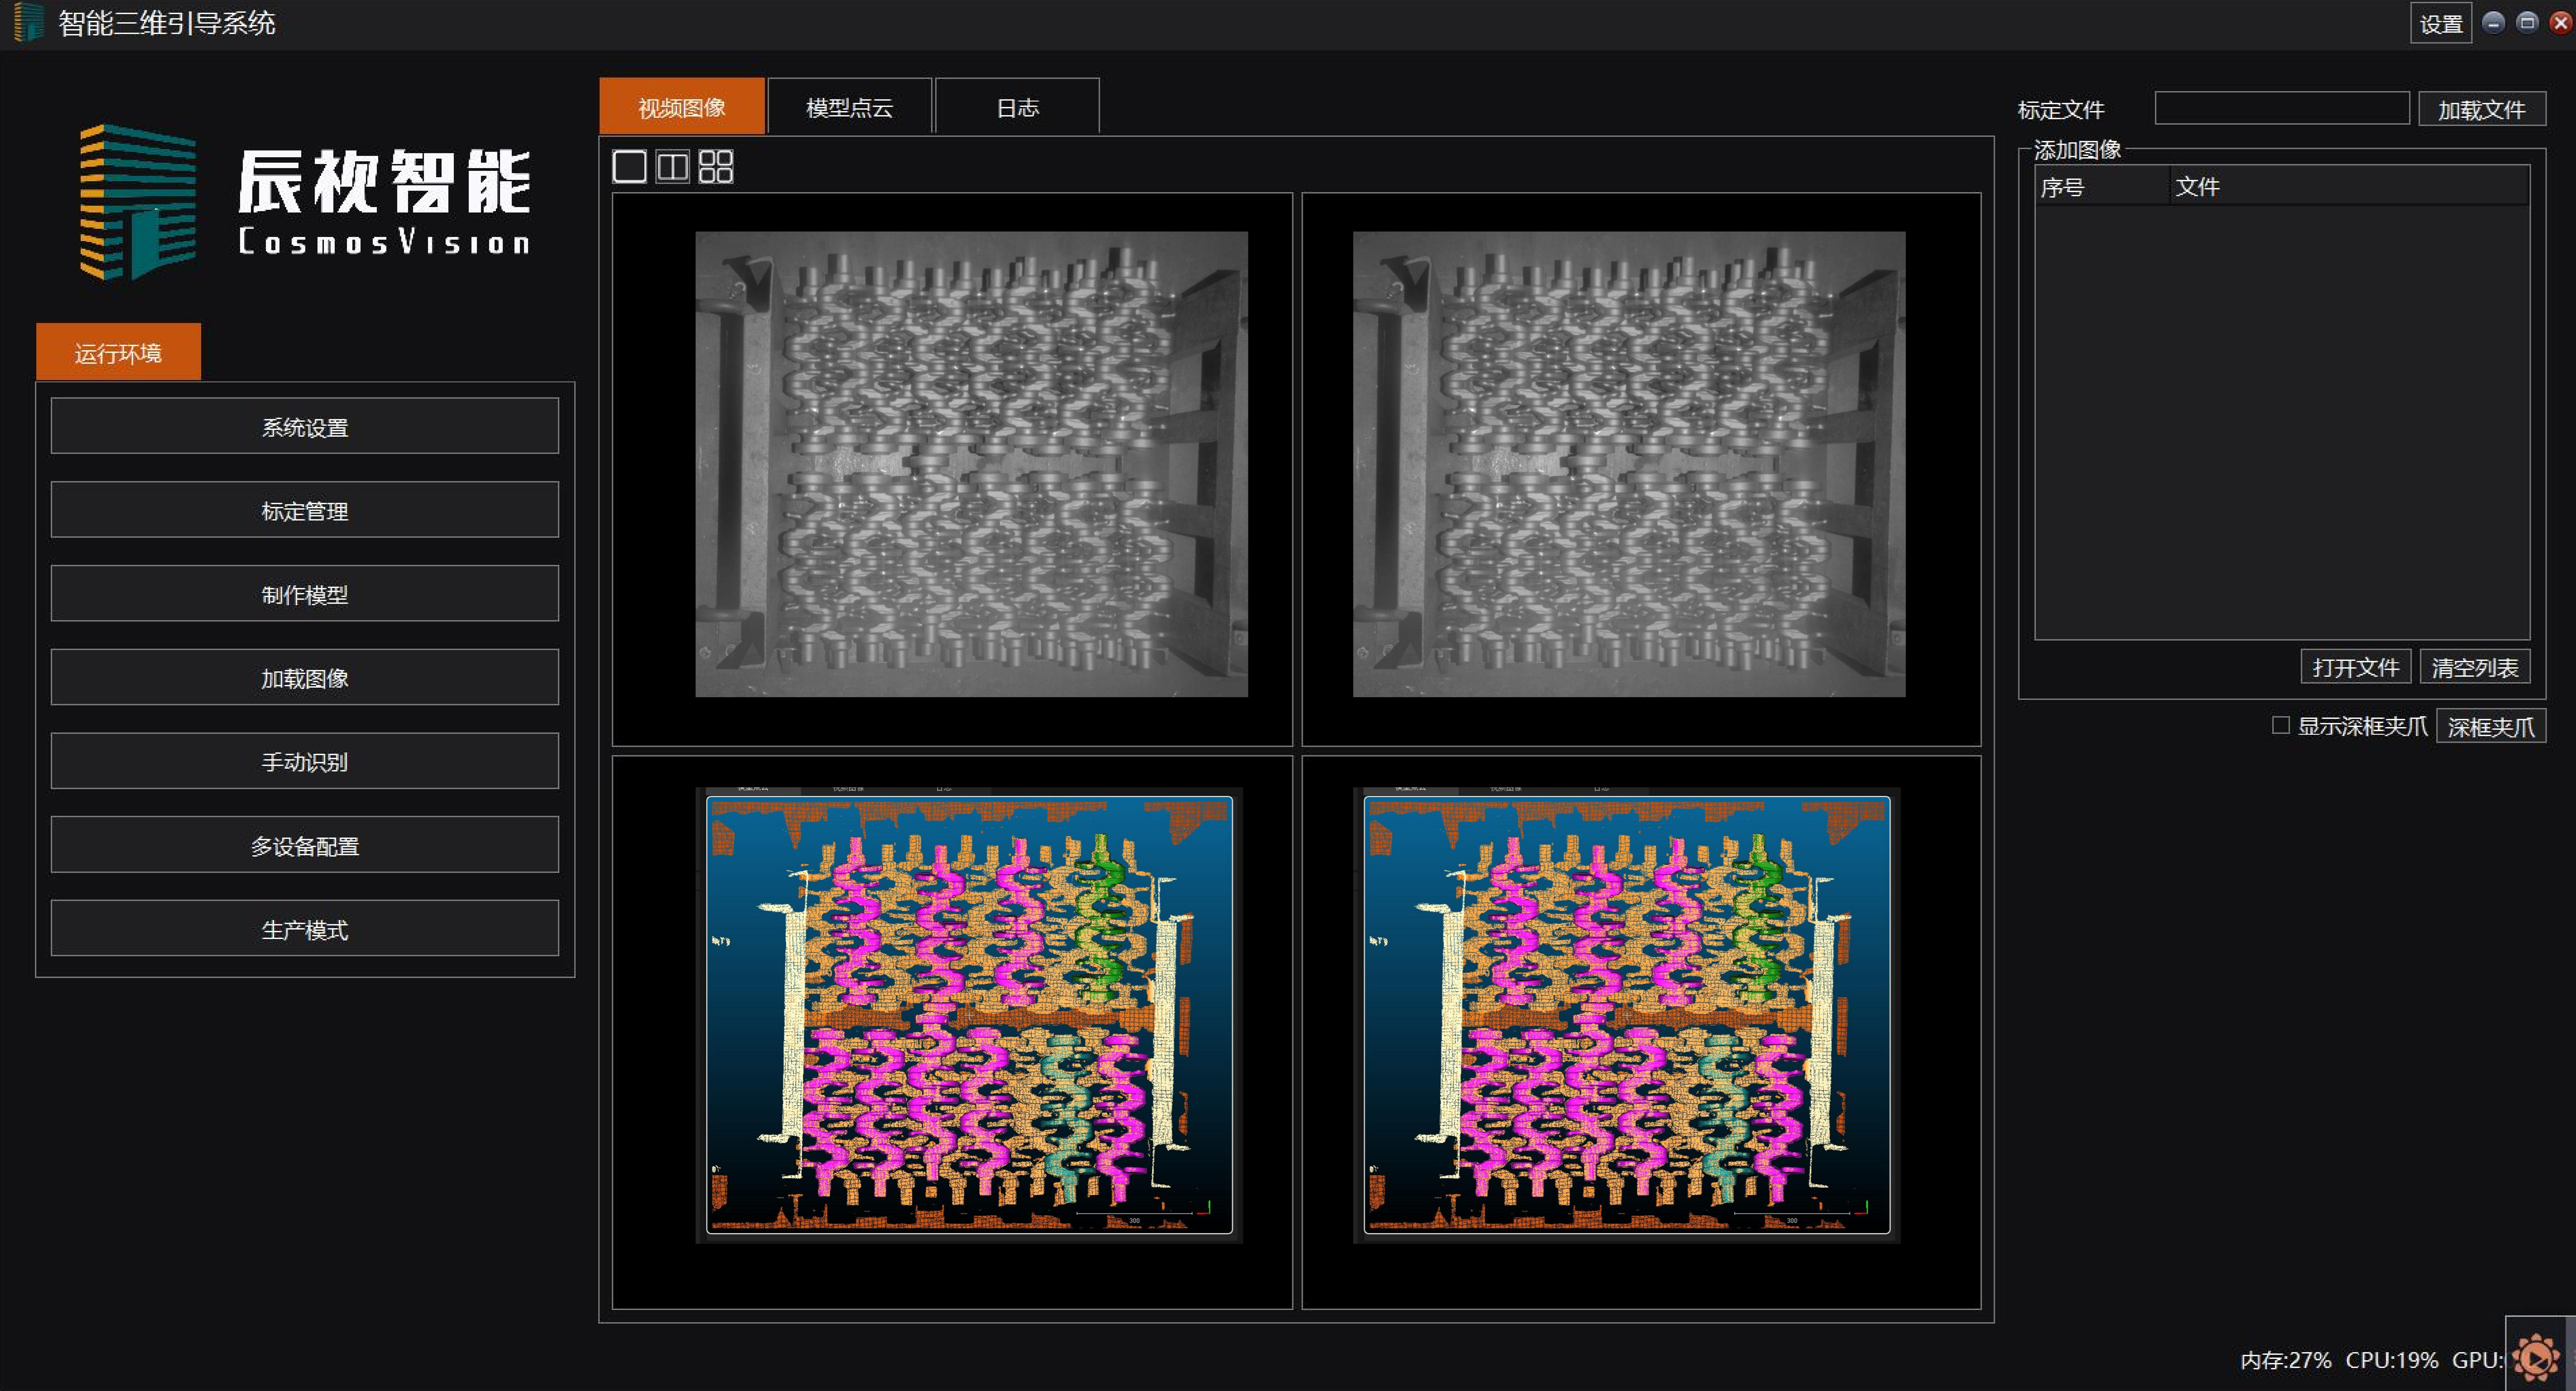Select the top-right grayscale camera image

click(1629, 464)
